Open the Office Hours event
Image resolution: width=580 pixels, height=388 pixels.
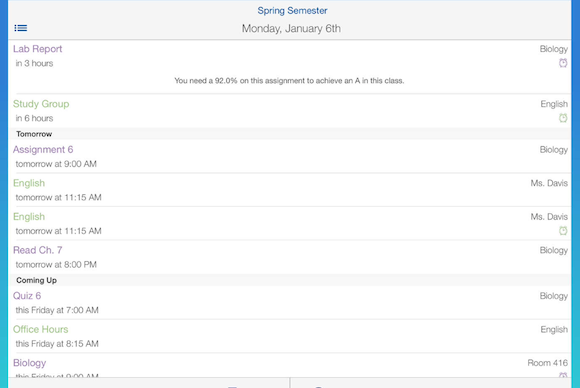pos(41,330)
